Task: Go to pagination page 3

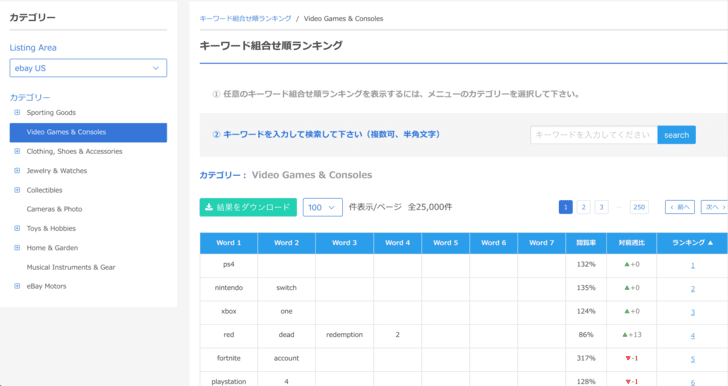Action: [x=601, y=207]
